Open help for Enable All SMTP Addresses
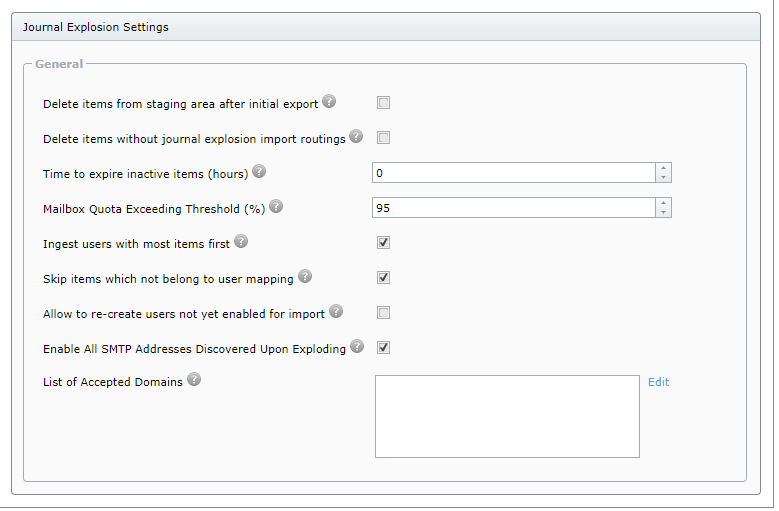 click(x=357, y=347)
